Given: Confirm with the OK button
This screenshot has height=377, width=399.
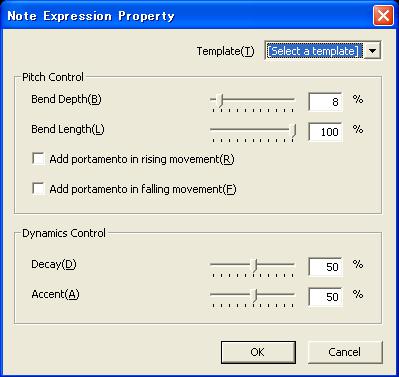Looking at the screenshot, I should tap(258, 352).
